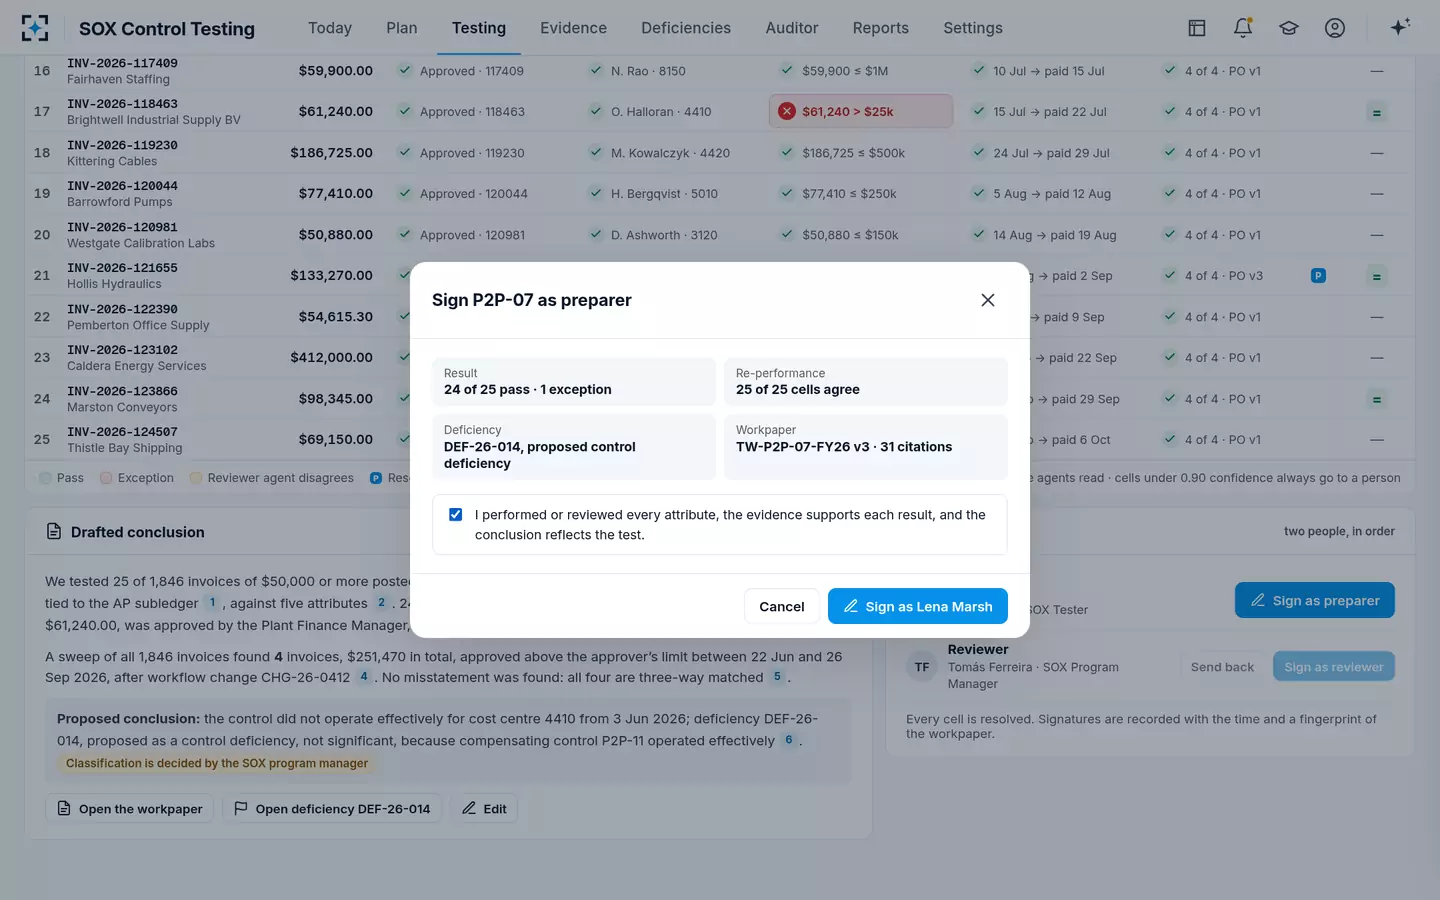Cancel the preparer sign-off dialog
Screen dimensions: 1440x900
[782, 606]
